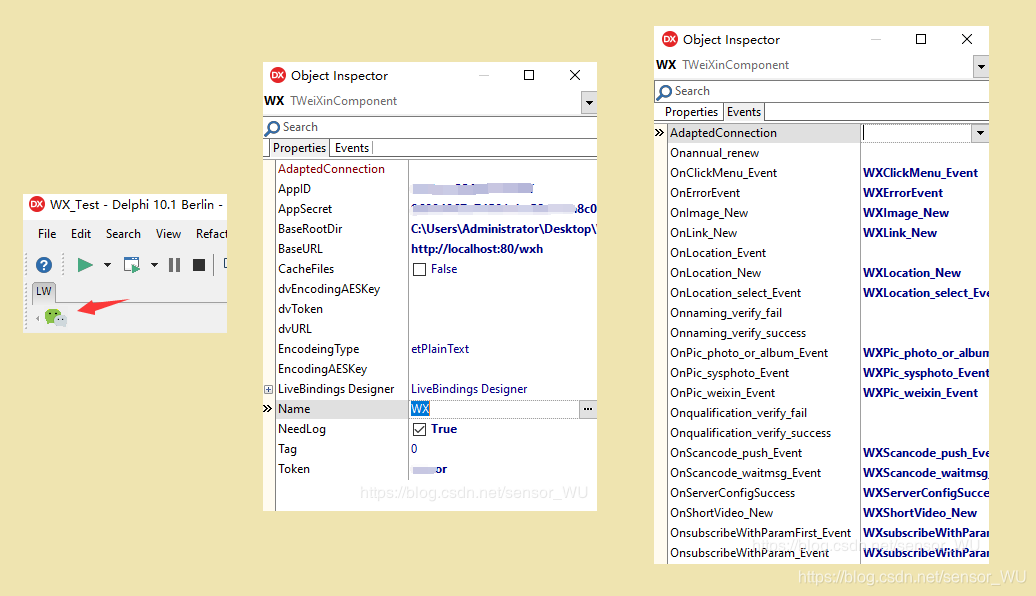Select the dvEncodingAESKey property
1036x596 pixels.
click(x=329, y=289)
